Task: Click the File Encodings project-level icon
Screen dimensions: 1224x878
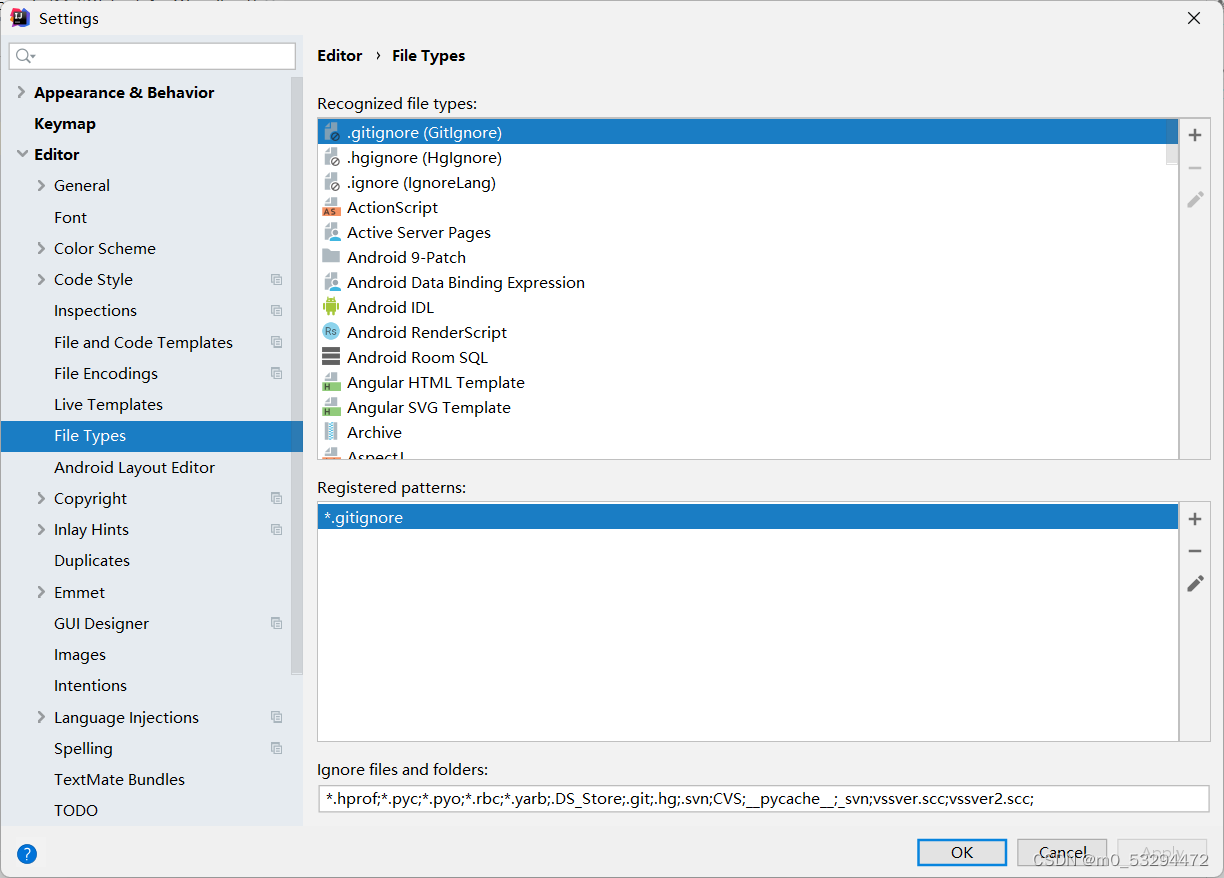Action: point(277,373)
